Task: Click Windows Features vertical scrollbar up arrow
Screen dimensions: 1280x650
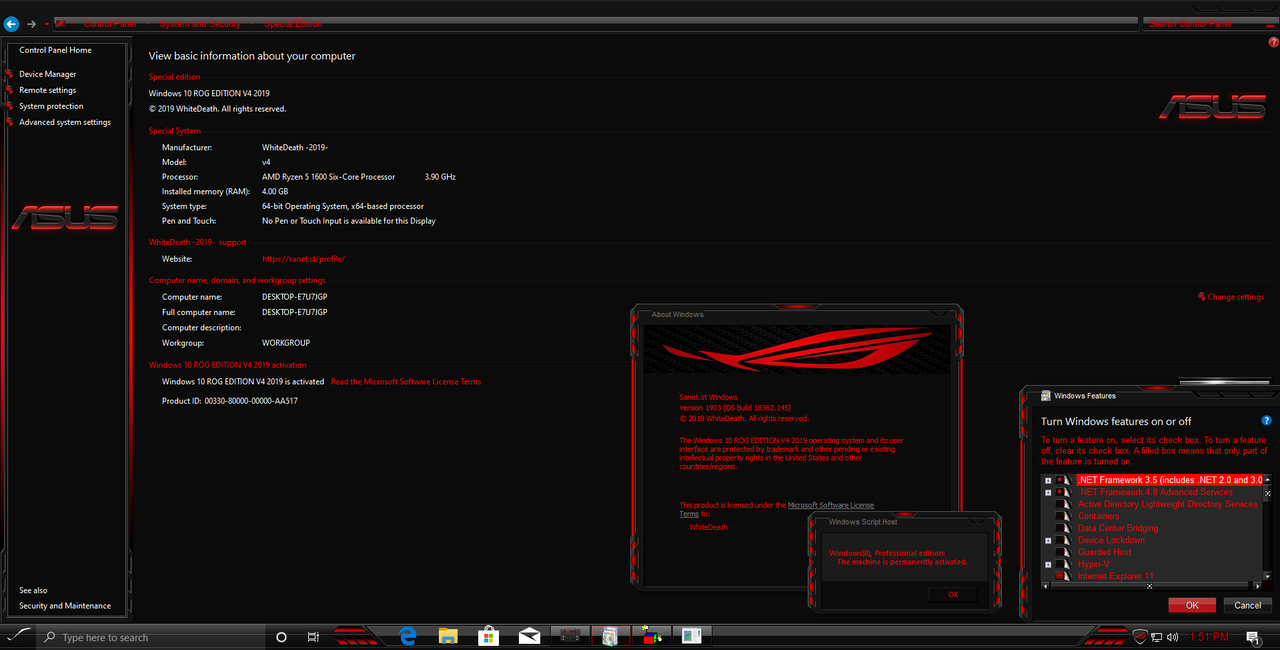Action: (x=1267, y=479)
